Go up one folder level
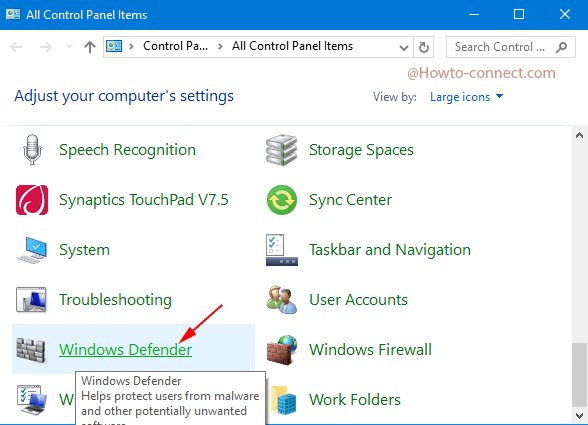This screenshot has height=425, width=588. pos(90,47)
